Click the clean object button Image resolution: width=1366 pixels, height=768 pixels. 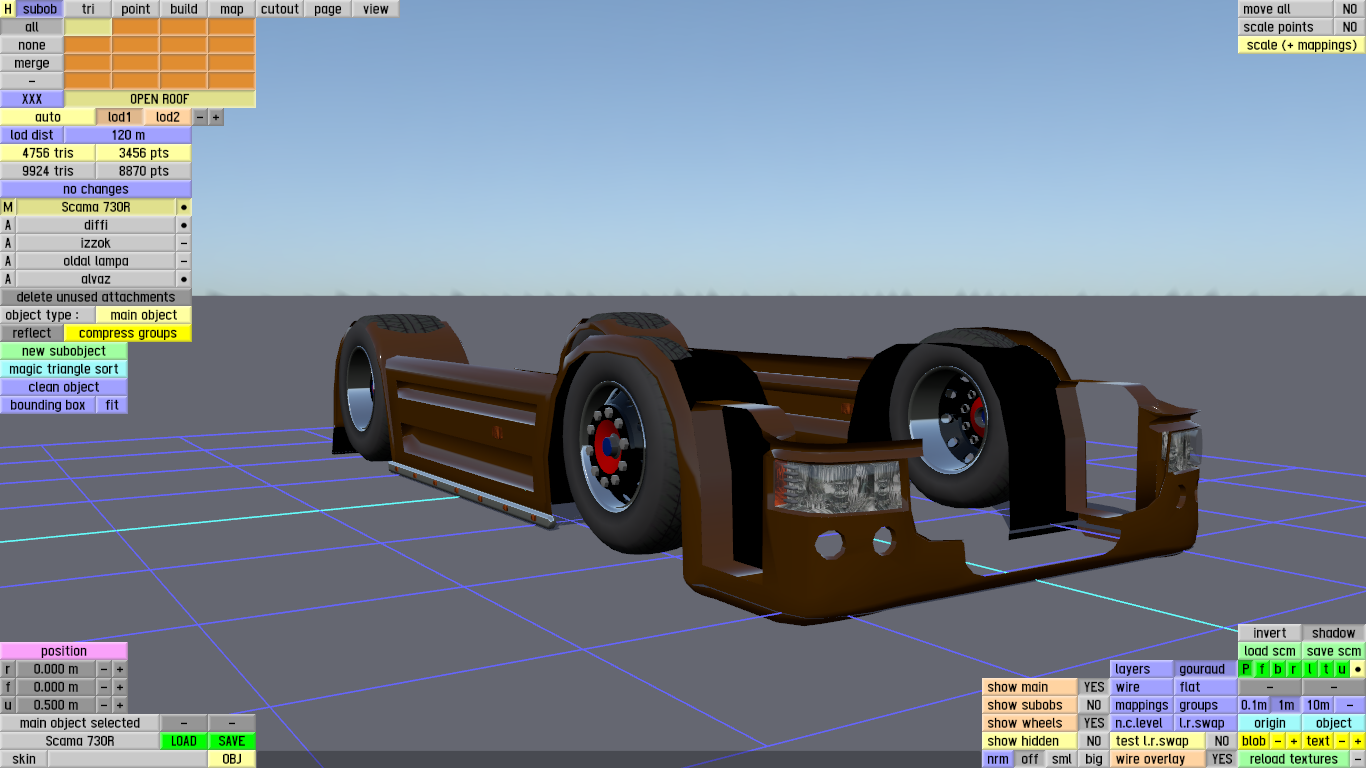click(64, 387)
